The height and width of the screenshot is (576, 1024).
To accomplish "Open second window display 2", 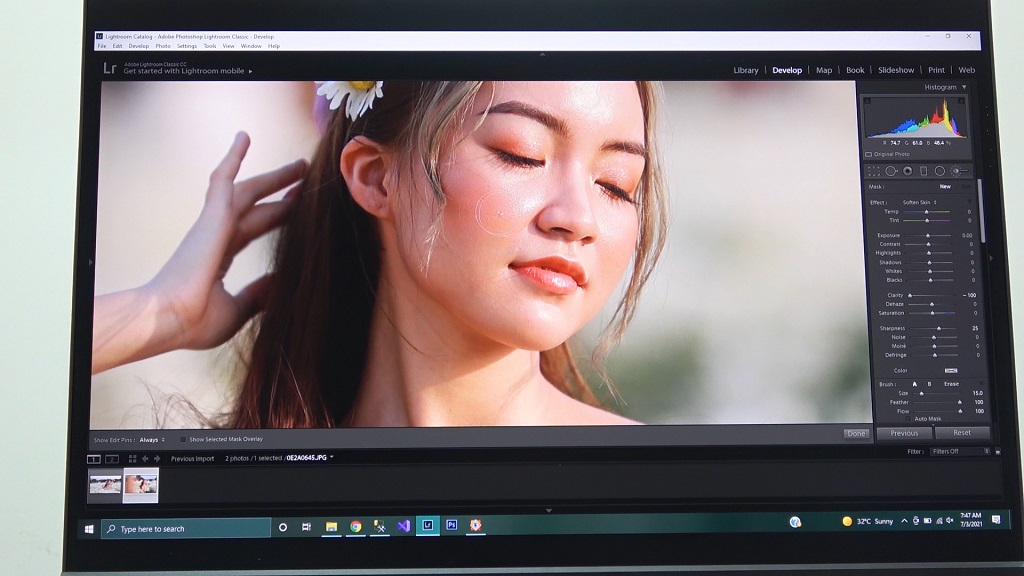I will [x=112, y=459].
